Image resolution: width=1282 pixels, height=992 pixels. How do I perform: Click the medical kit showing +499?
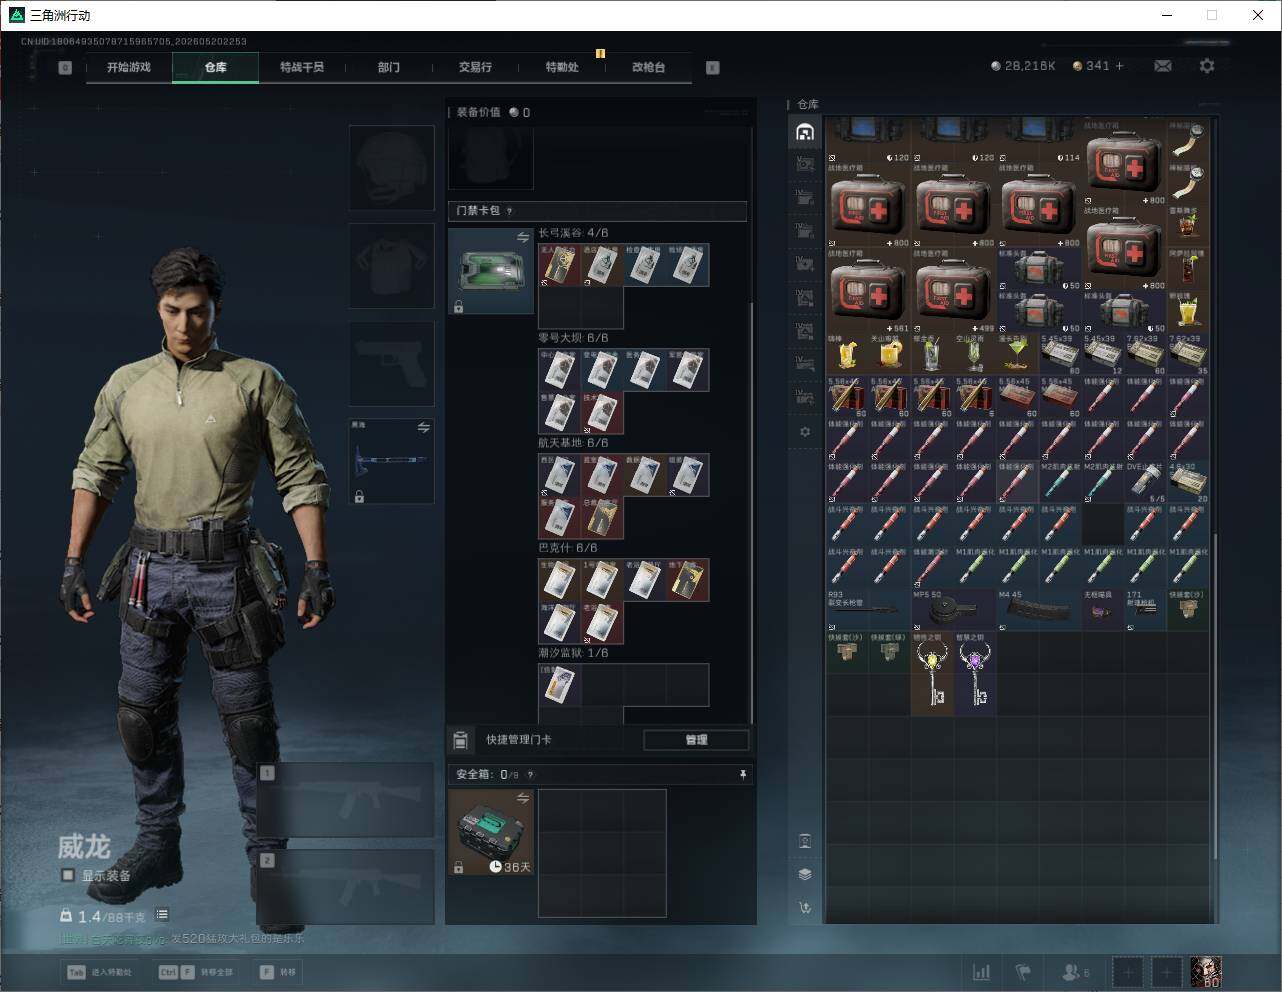954,291
